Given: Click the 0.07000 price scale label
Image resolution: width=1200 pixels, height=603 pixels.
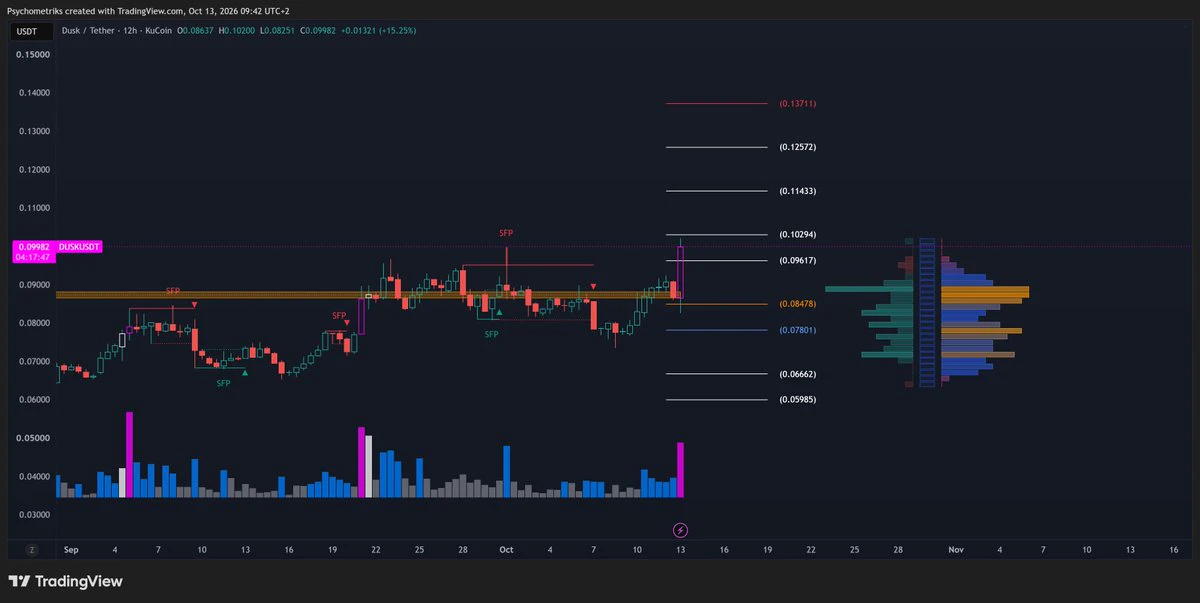Looking at the screenshot, I should pos(34,361).
